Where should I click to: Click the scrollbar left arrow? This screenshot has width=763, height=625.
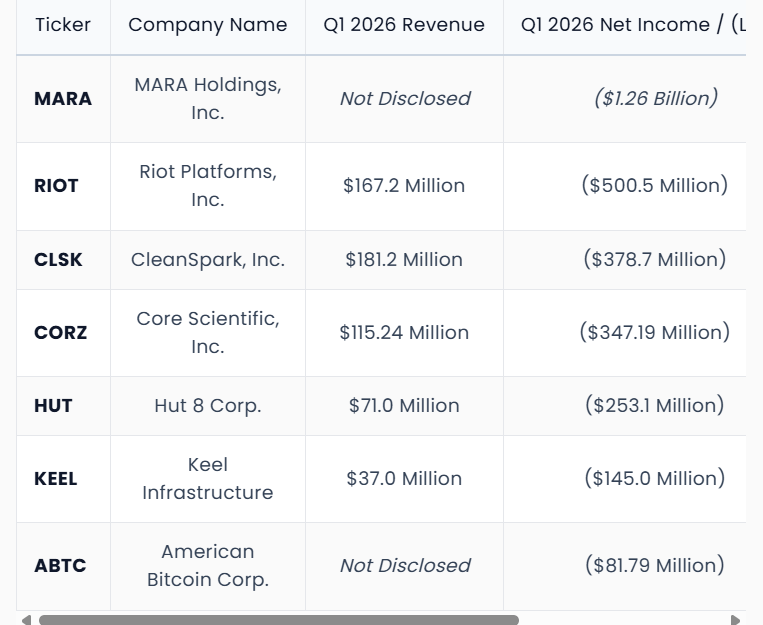[27, 620]
